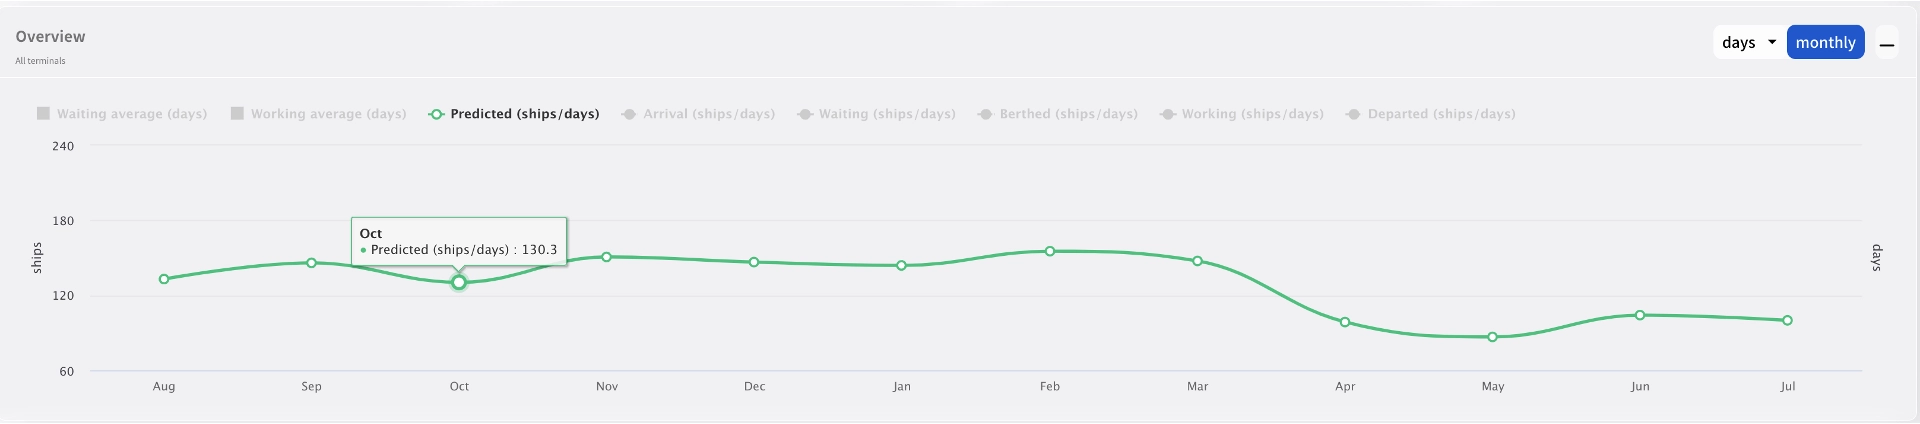This screenshot has height=424, width=1920.
Task: Click the Overview panel title
Action: 50,37
